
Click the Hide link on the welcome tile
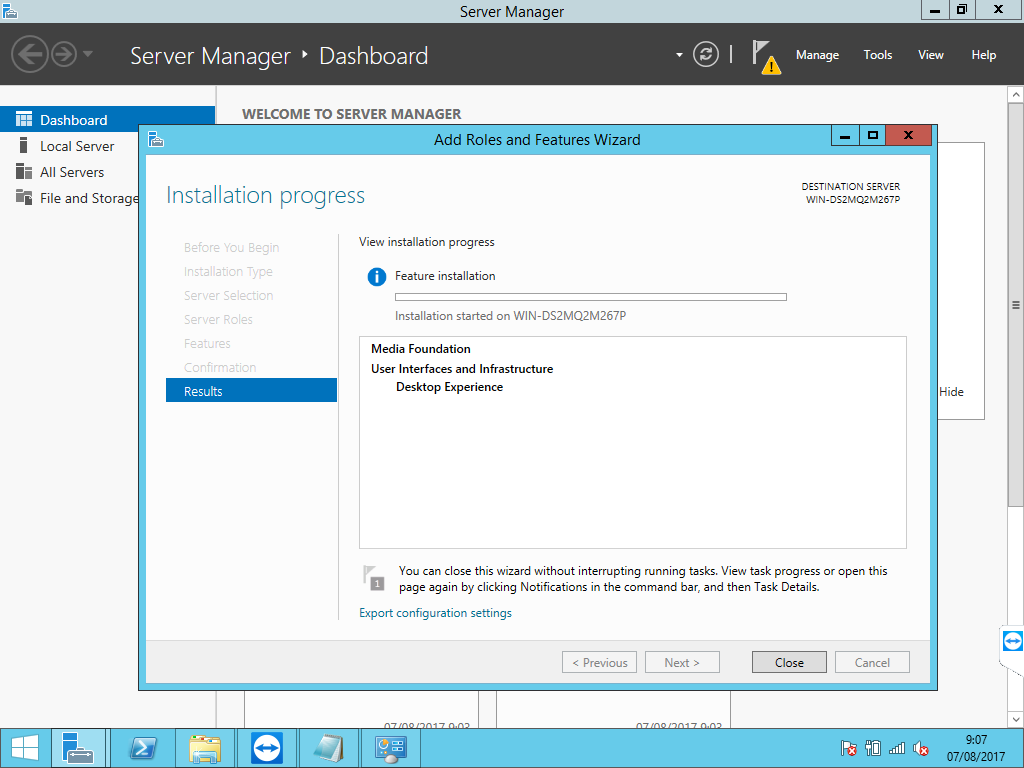pos(951,392)
